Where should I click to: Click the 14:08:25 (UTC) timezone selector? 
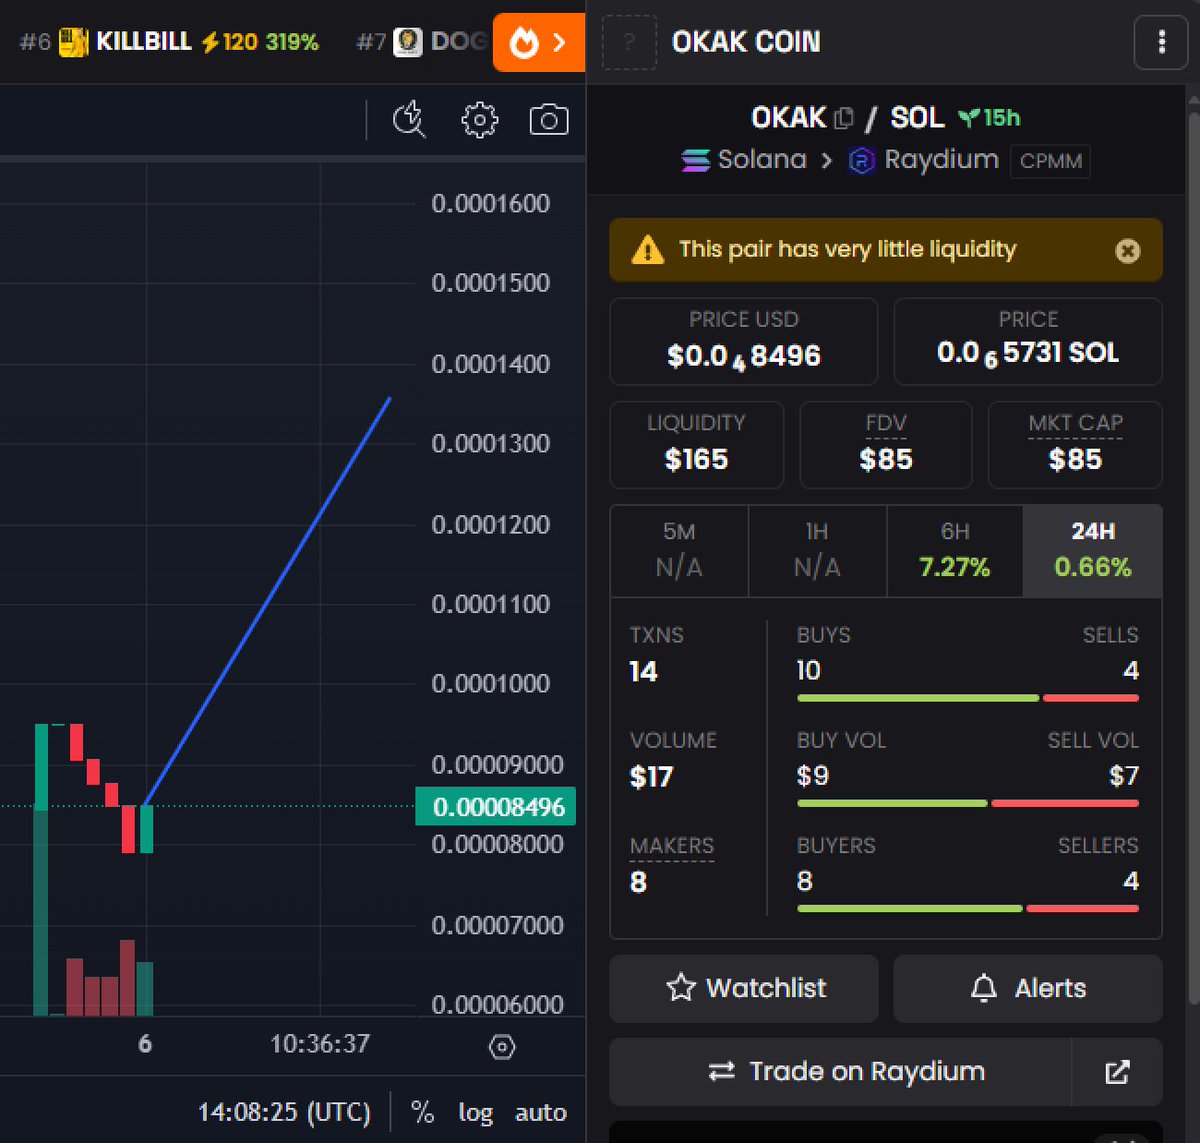[284, 1112]
